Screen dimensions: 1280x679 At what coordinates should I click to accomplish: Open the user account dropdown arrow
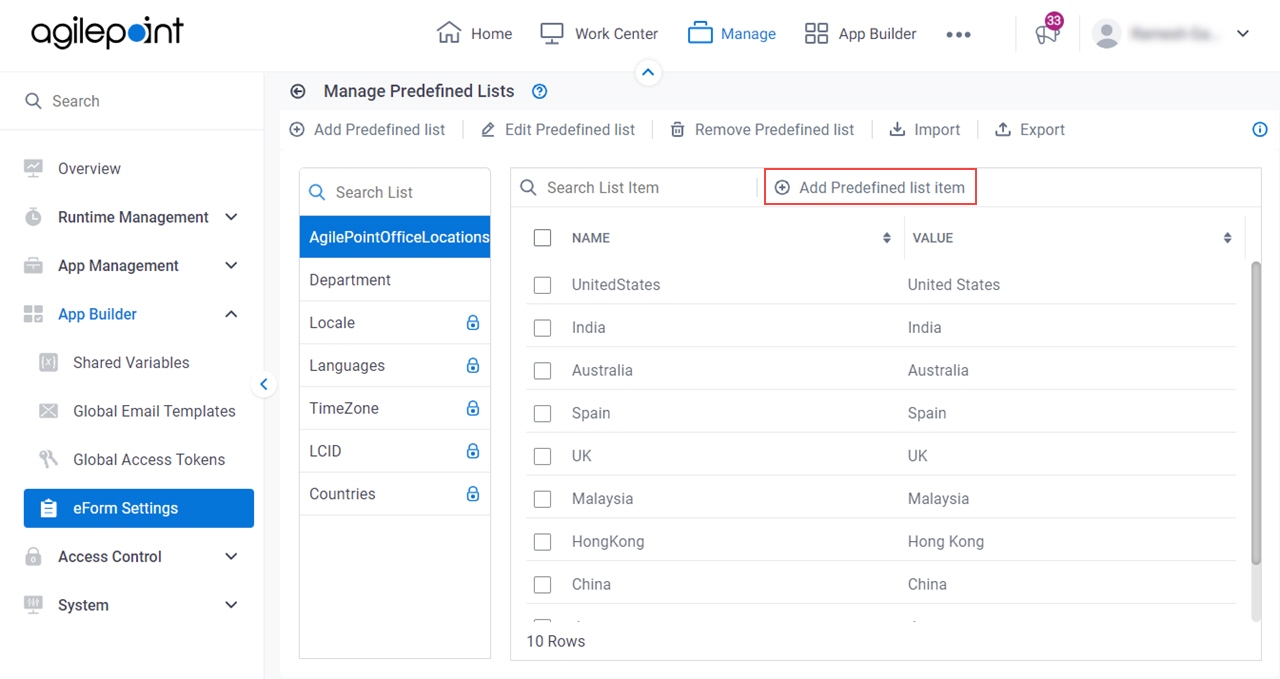(1243, 34)
